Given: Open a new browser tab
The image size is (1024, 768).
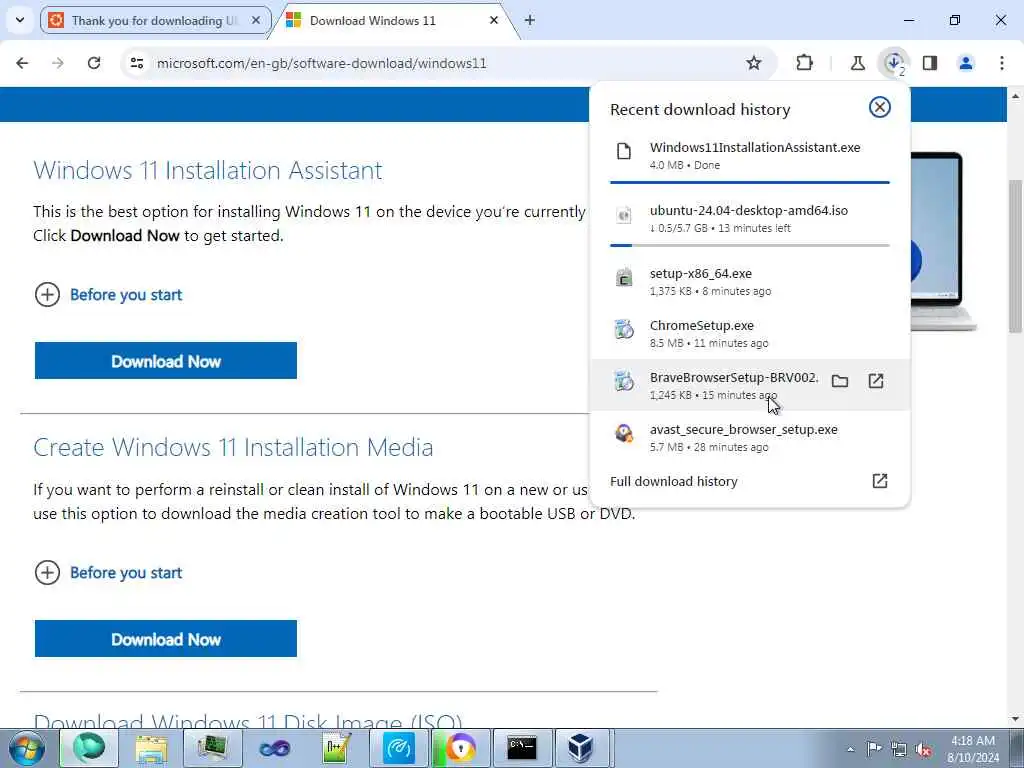Looking at the screenshot, I should (530, 20).
